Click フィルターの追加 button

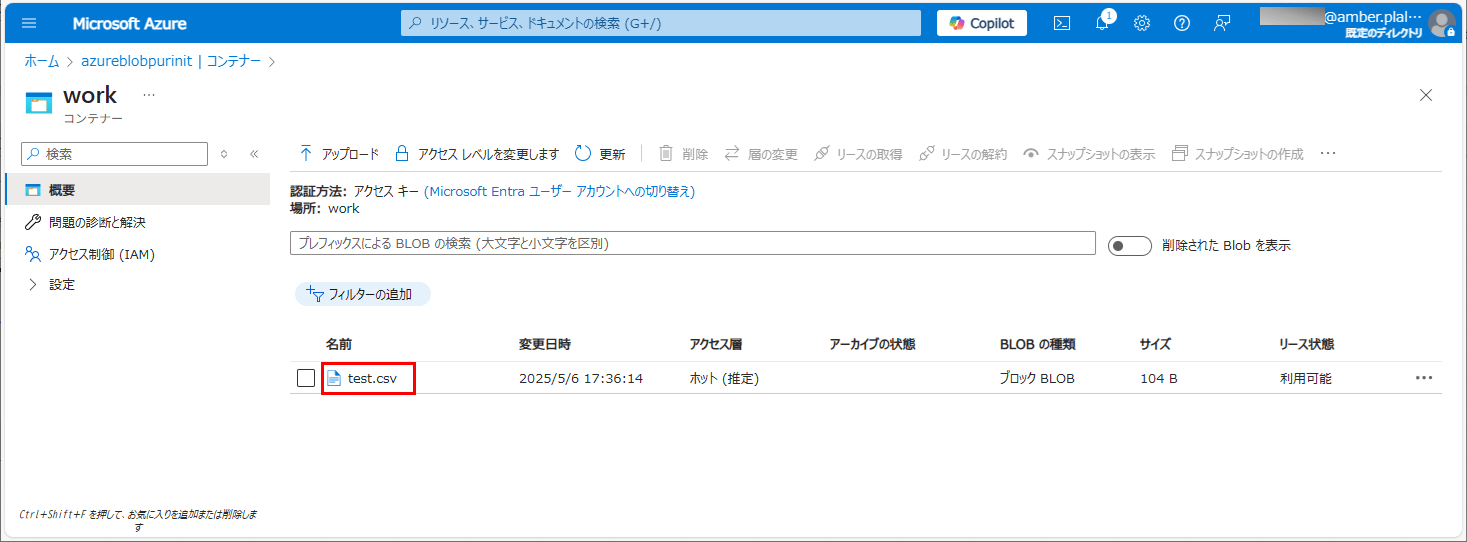363,294
